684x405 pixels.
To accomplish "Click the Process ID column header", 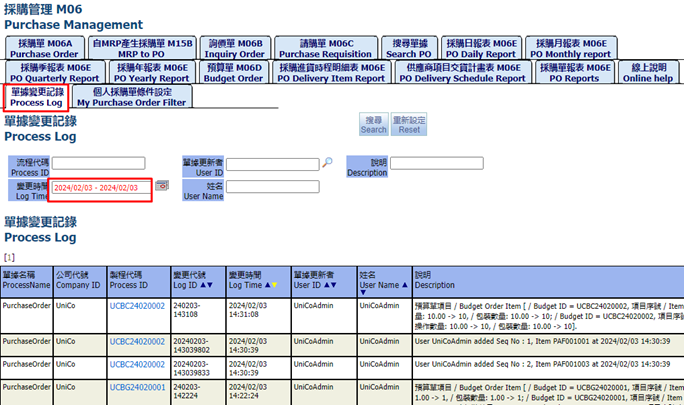I will (139, 282).
